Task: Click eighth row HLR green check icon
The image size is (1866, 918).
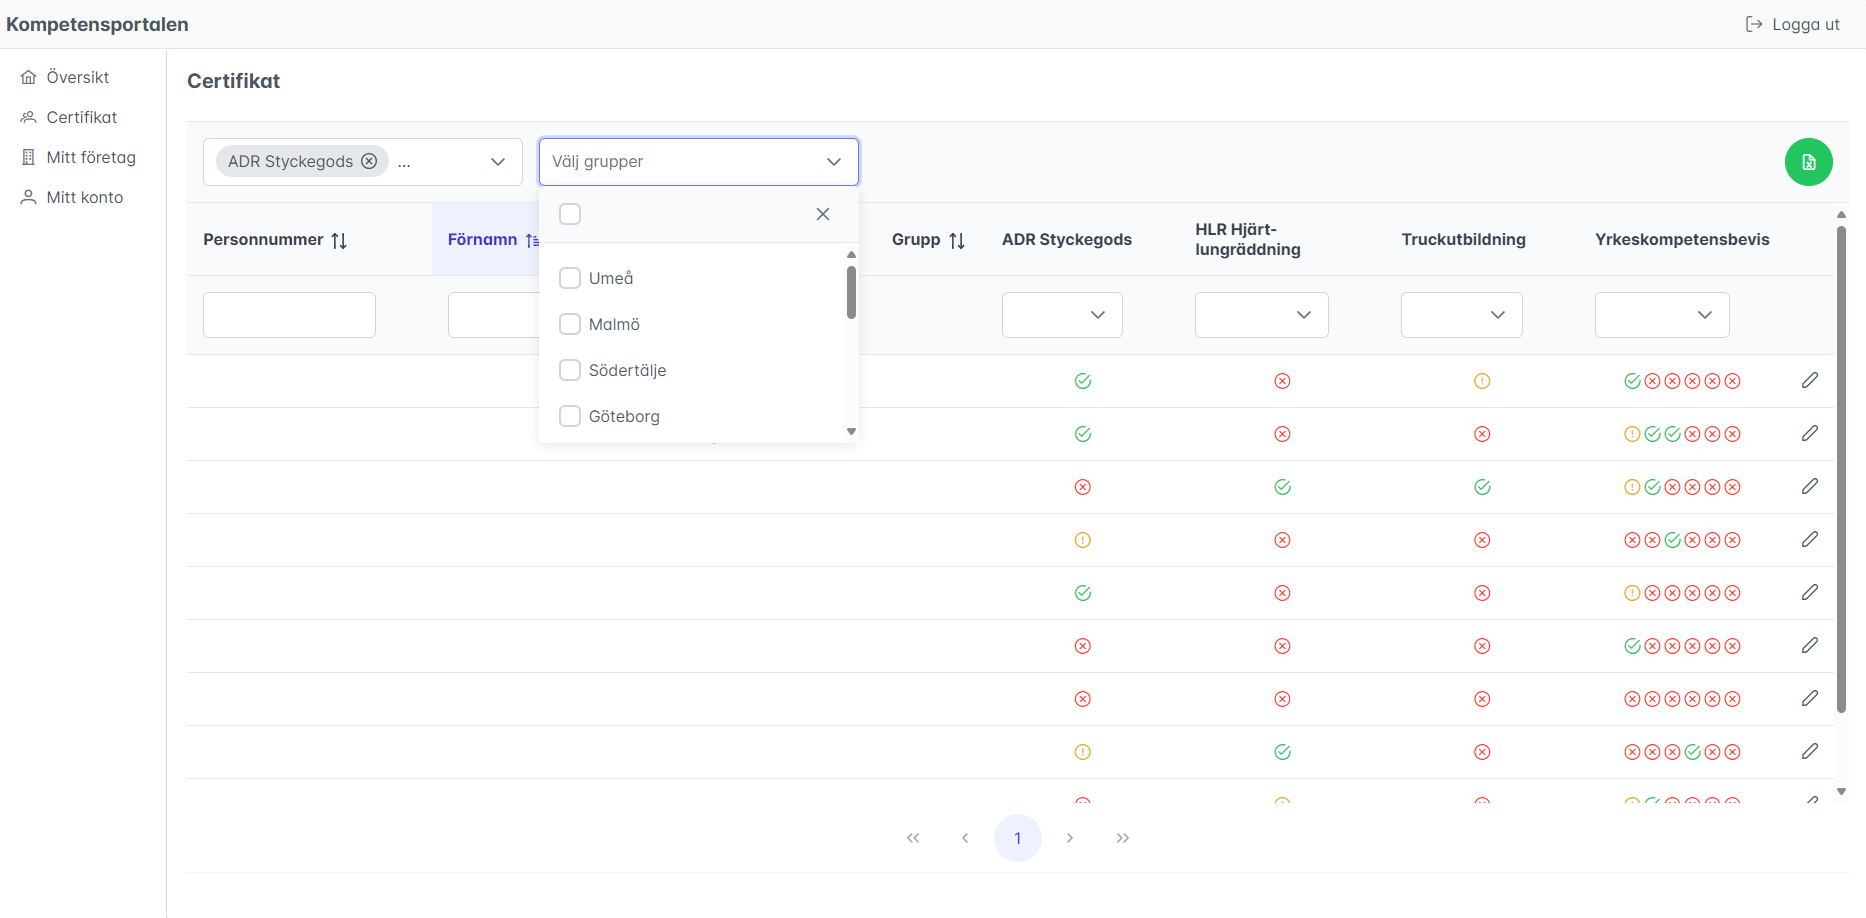Action: (1282, 752)
